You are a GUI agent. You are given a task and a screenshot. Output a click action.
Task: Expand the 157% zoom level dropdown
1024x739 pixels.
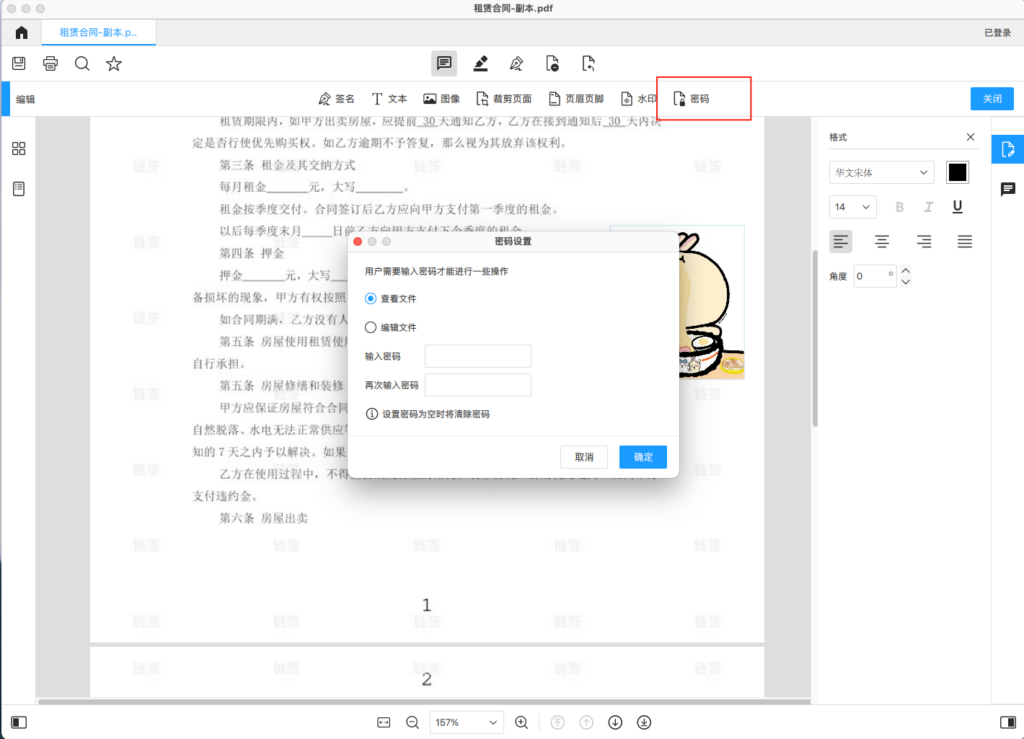466,722
